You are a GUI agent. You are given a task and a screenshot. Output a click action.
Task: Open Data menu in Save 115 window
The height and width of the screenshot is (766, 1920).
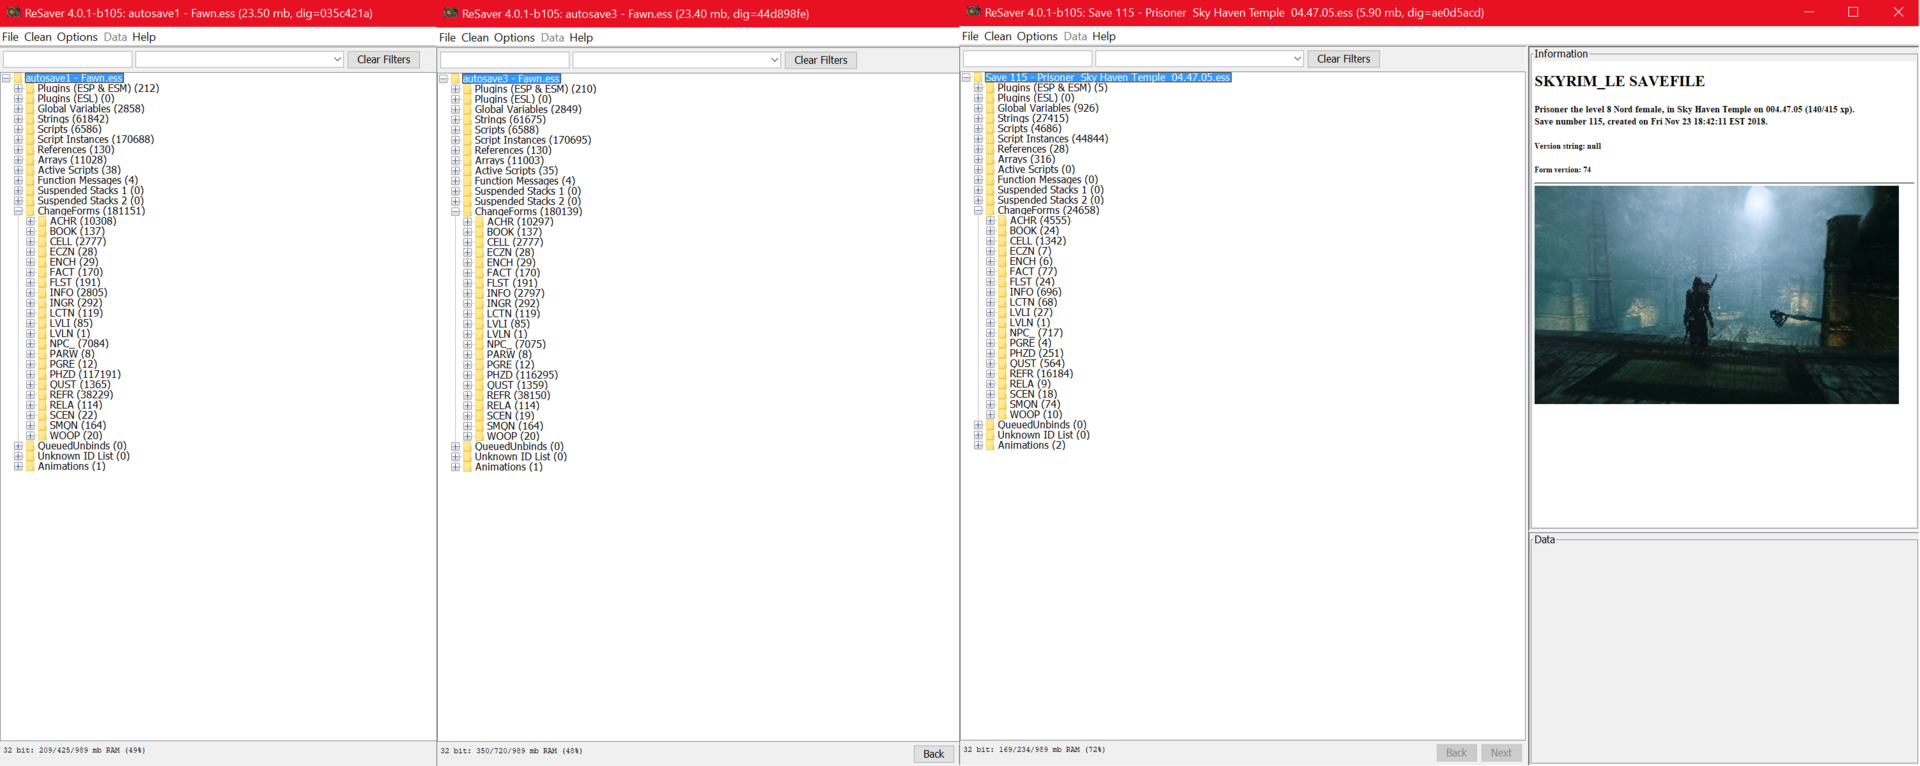coord(1075,36)
